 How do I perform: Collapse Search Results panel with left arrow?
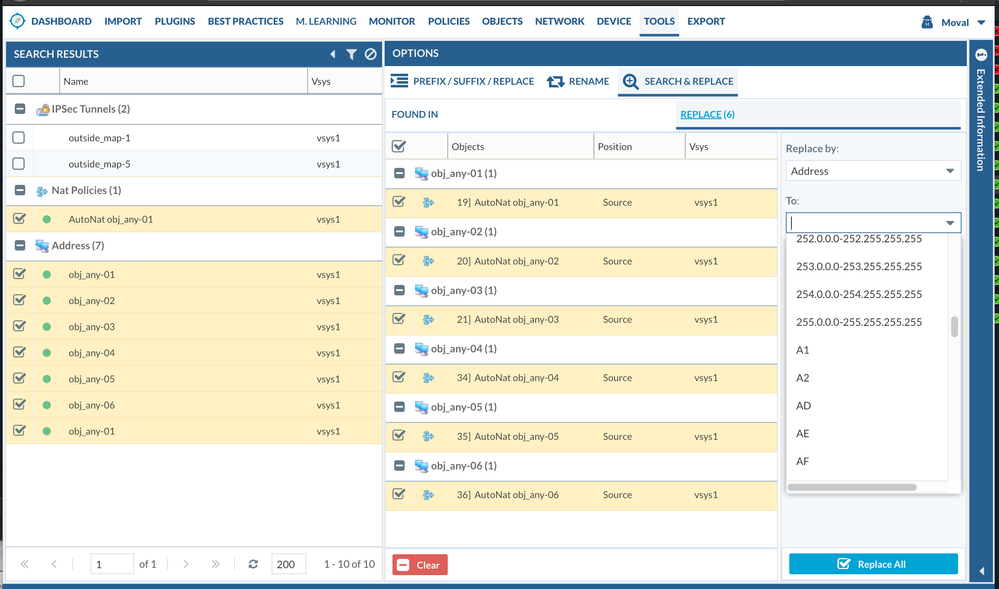pyautogui.click(x=333, y=54)
